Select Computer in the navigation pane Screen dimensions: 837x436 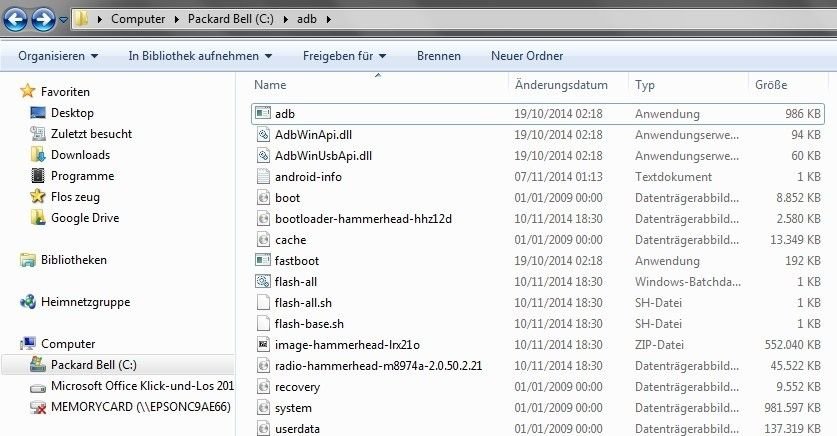click(68, 344)
